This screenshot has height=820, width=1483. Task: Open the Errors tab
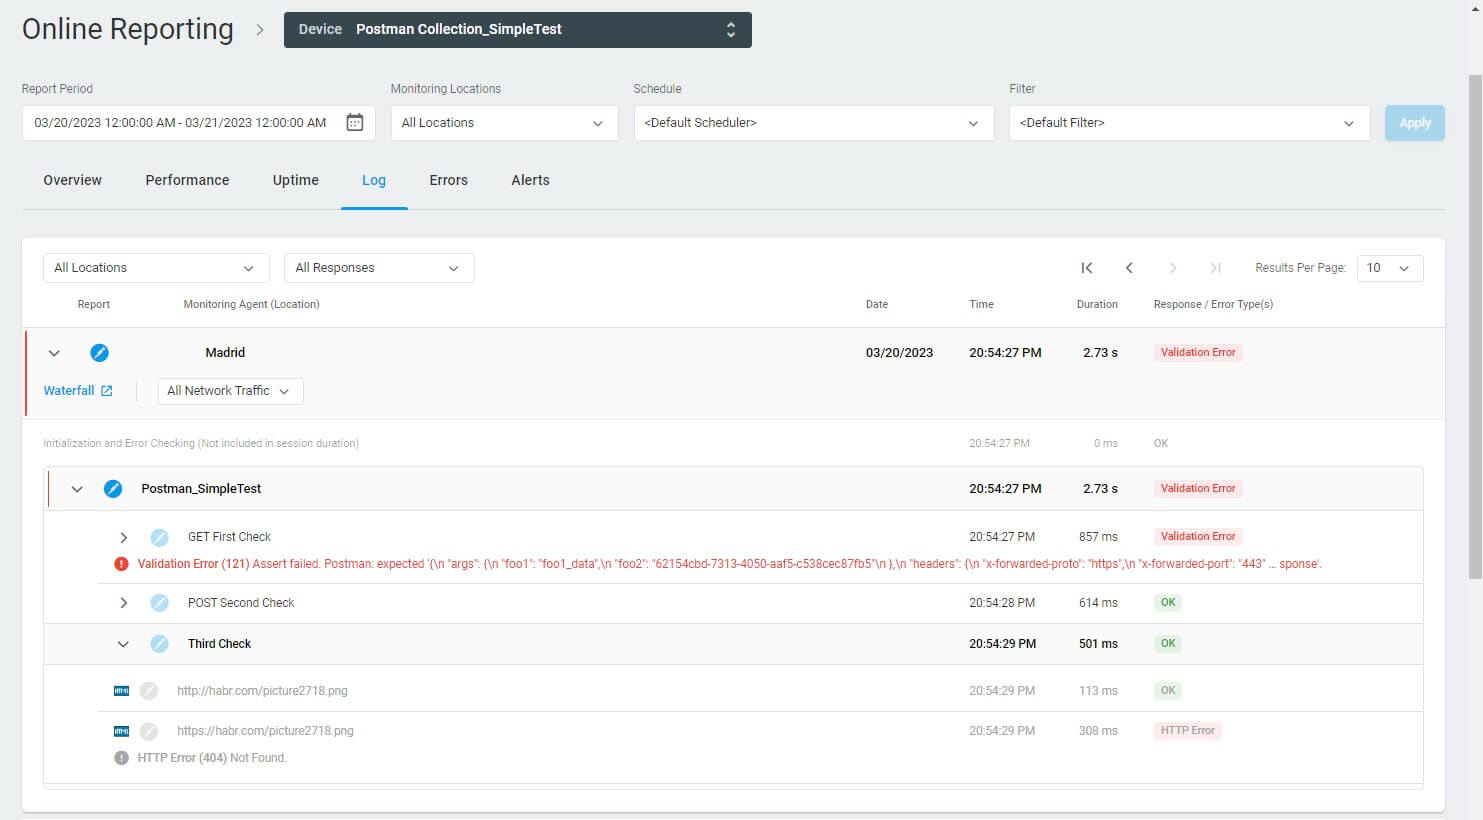click(448, 180)
